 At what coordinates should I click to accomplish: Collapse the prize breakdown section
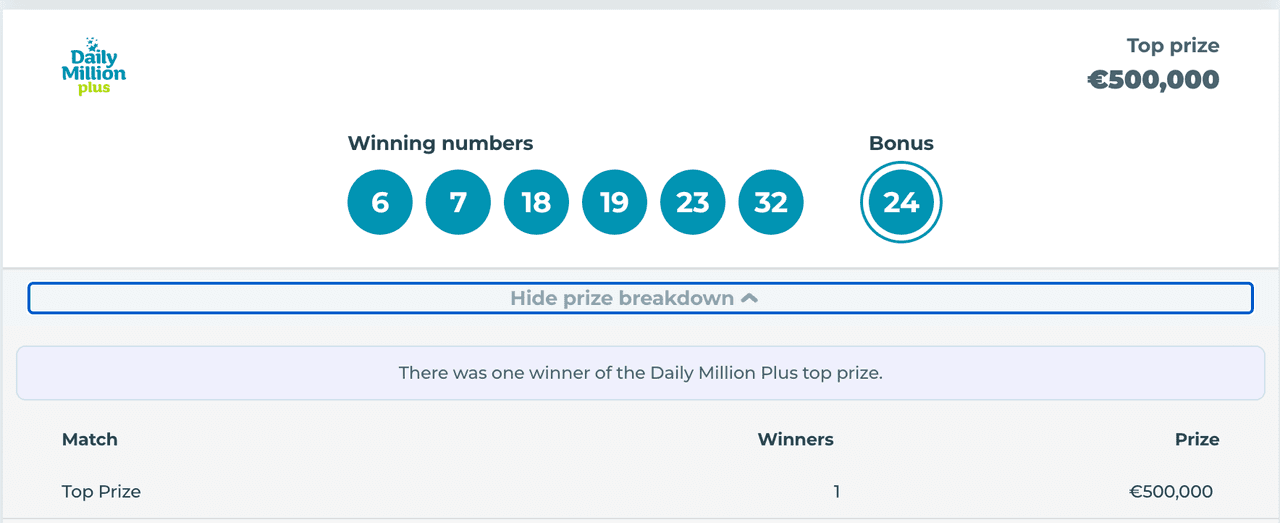[x=622, y=298]
